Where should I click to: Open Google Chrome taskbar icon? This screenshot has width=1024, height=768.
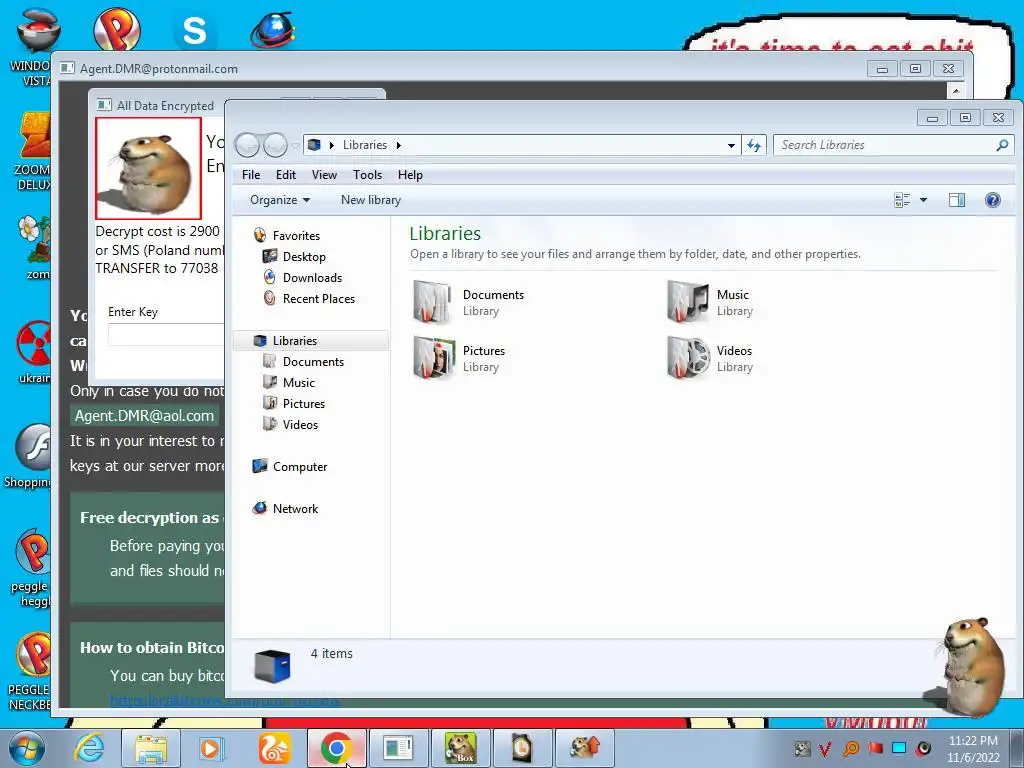tap(336, 748)
